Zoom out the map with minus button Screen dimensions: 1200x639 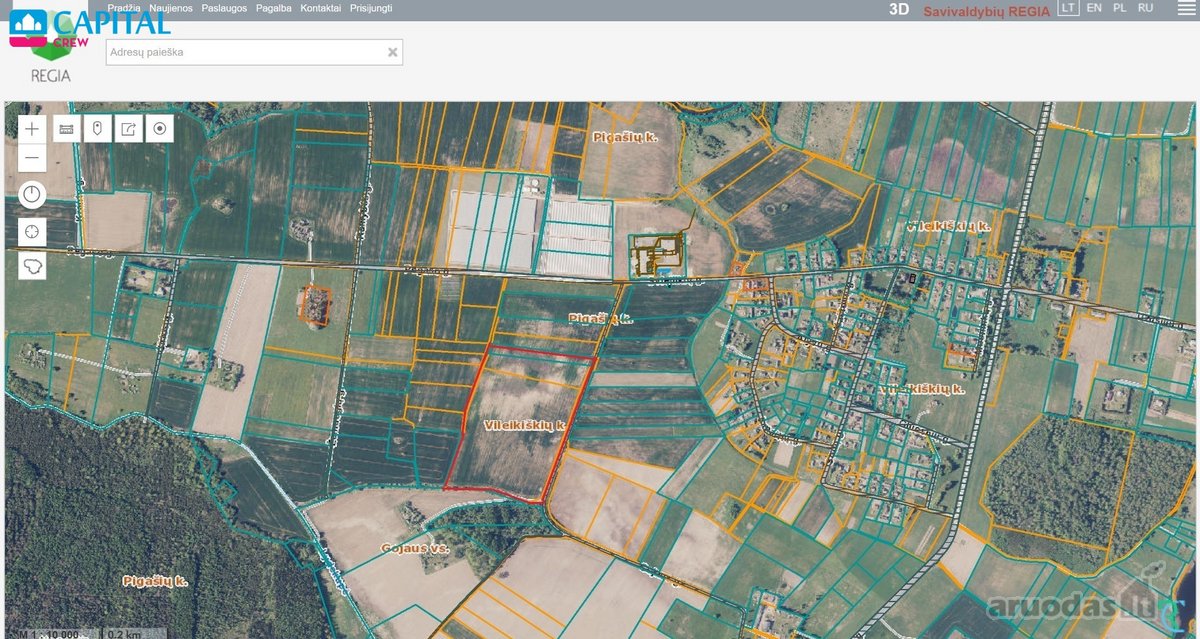click(x=32, y=158)
